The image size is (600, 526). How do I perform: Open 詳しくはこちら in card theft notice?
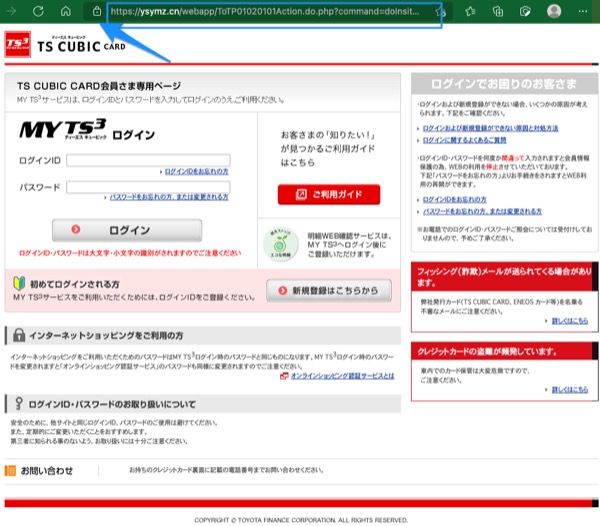[x=570, y=389]
